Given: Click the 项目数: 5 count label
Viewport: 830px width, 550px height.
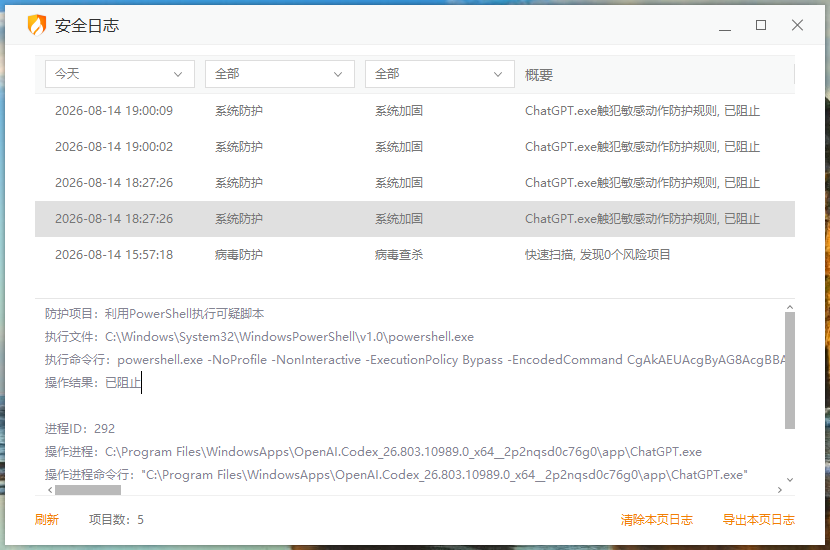Looking at the screenshot, I should (116, 519).
